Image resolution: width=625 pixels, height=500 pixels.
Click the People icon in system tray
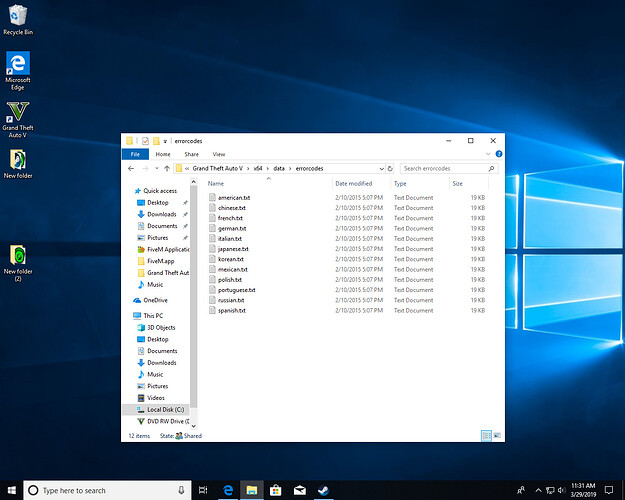[521, 490]
